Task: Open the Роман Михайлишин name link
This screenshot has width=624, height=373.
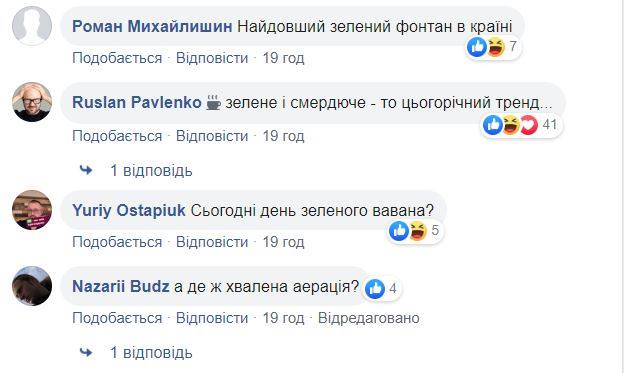Action: 152,27
